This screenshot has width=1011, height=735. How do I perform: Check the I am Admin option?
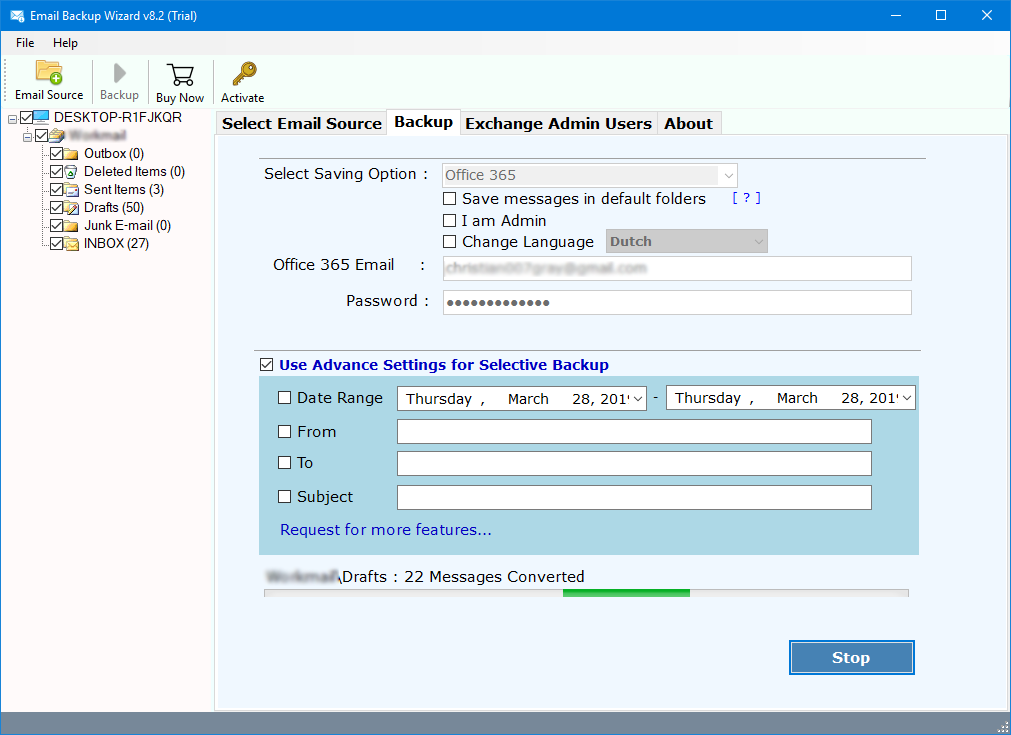coord(450,221)
